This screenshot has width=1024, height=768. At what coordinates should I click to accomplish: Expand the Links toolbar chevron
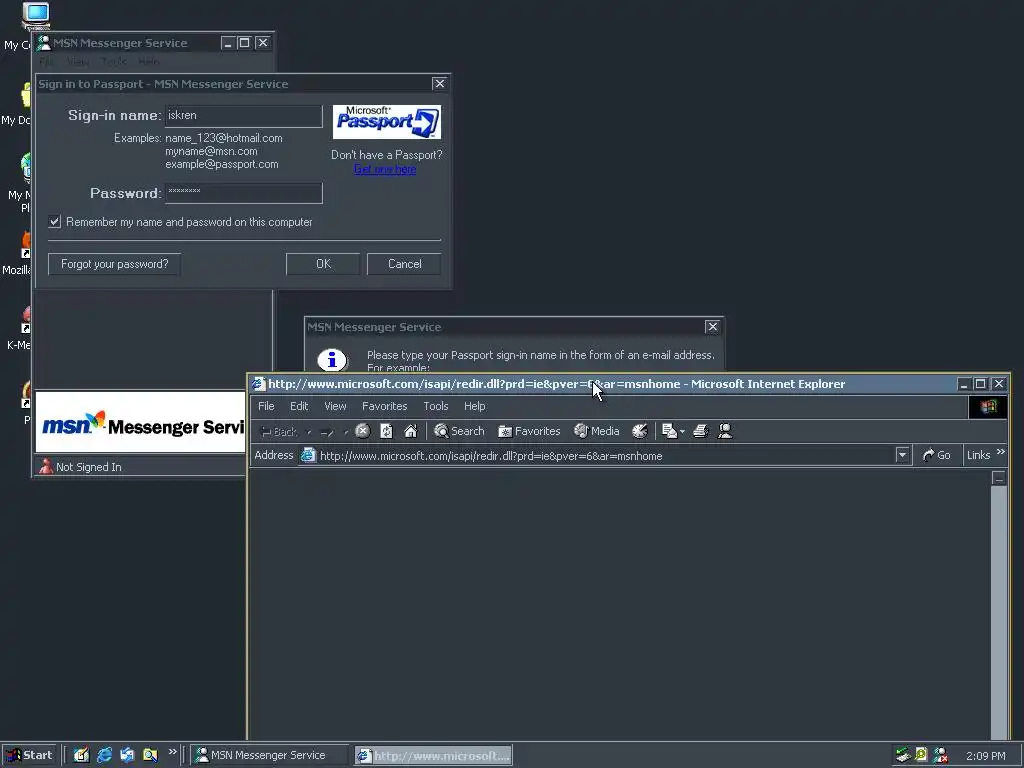coord(1001,452)
